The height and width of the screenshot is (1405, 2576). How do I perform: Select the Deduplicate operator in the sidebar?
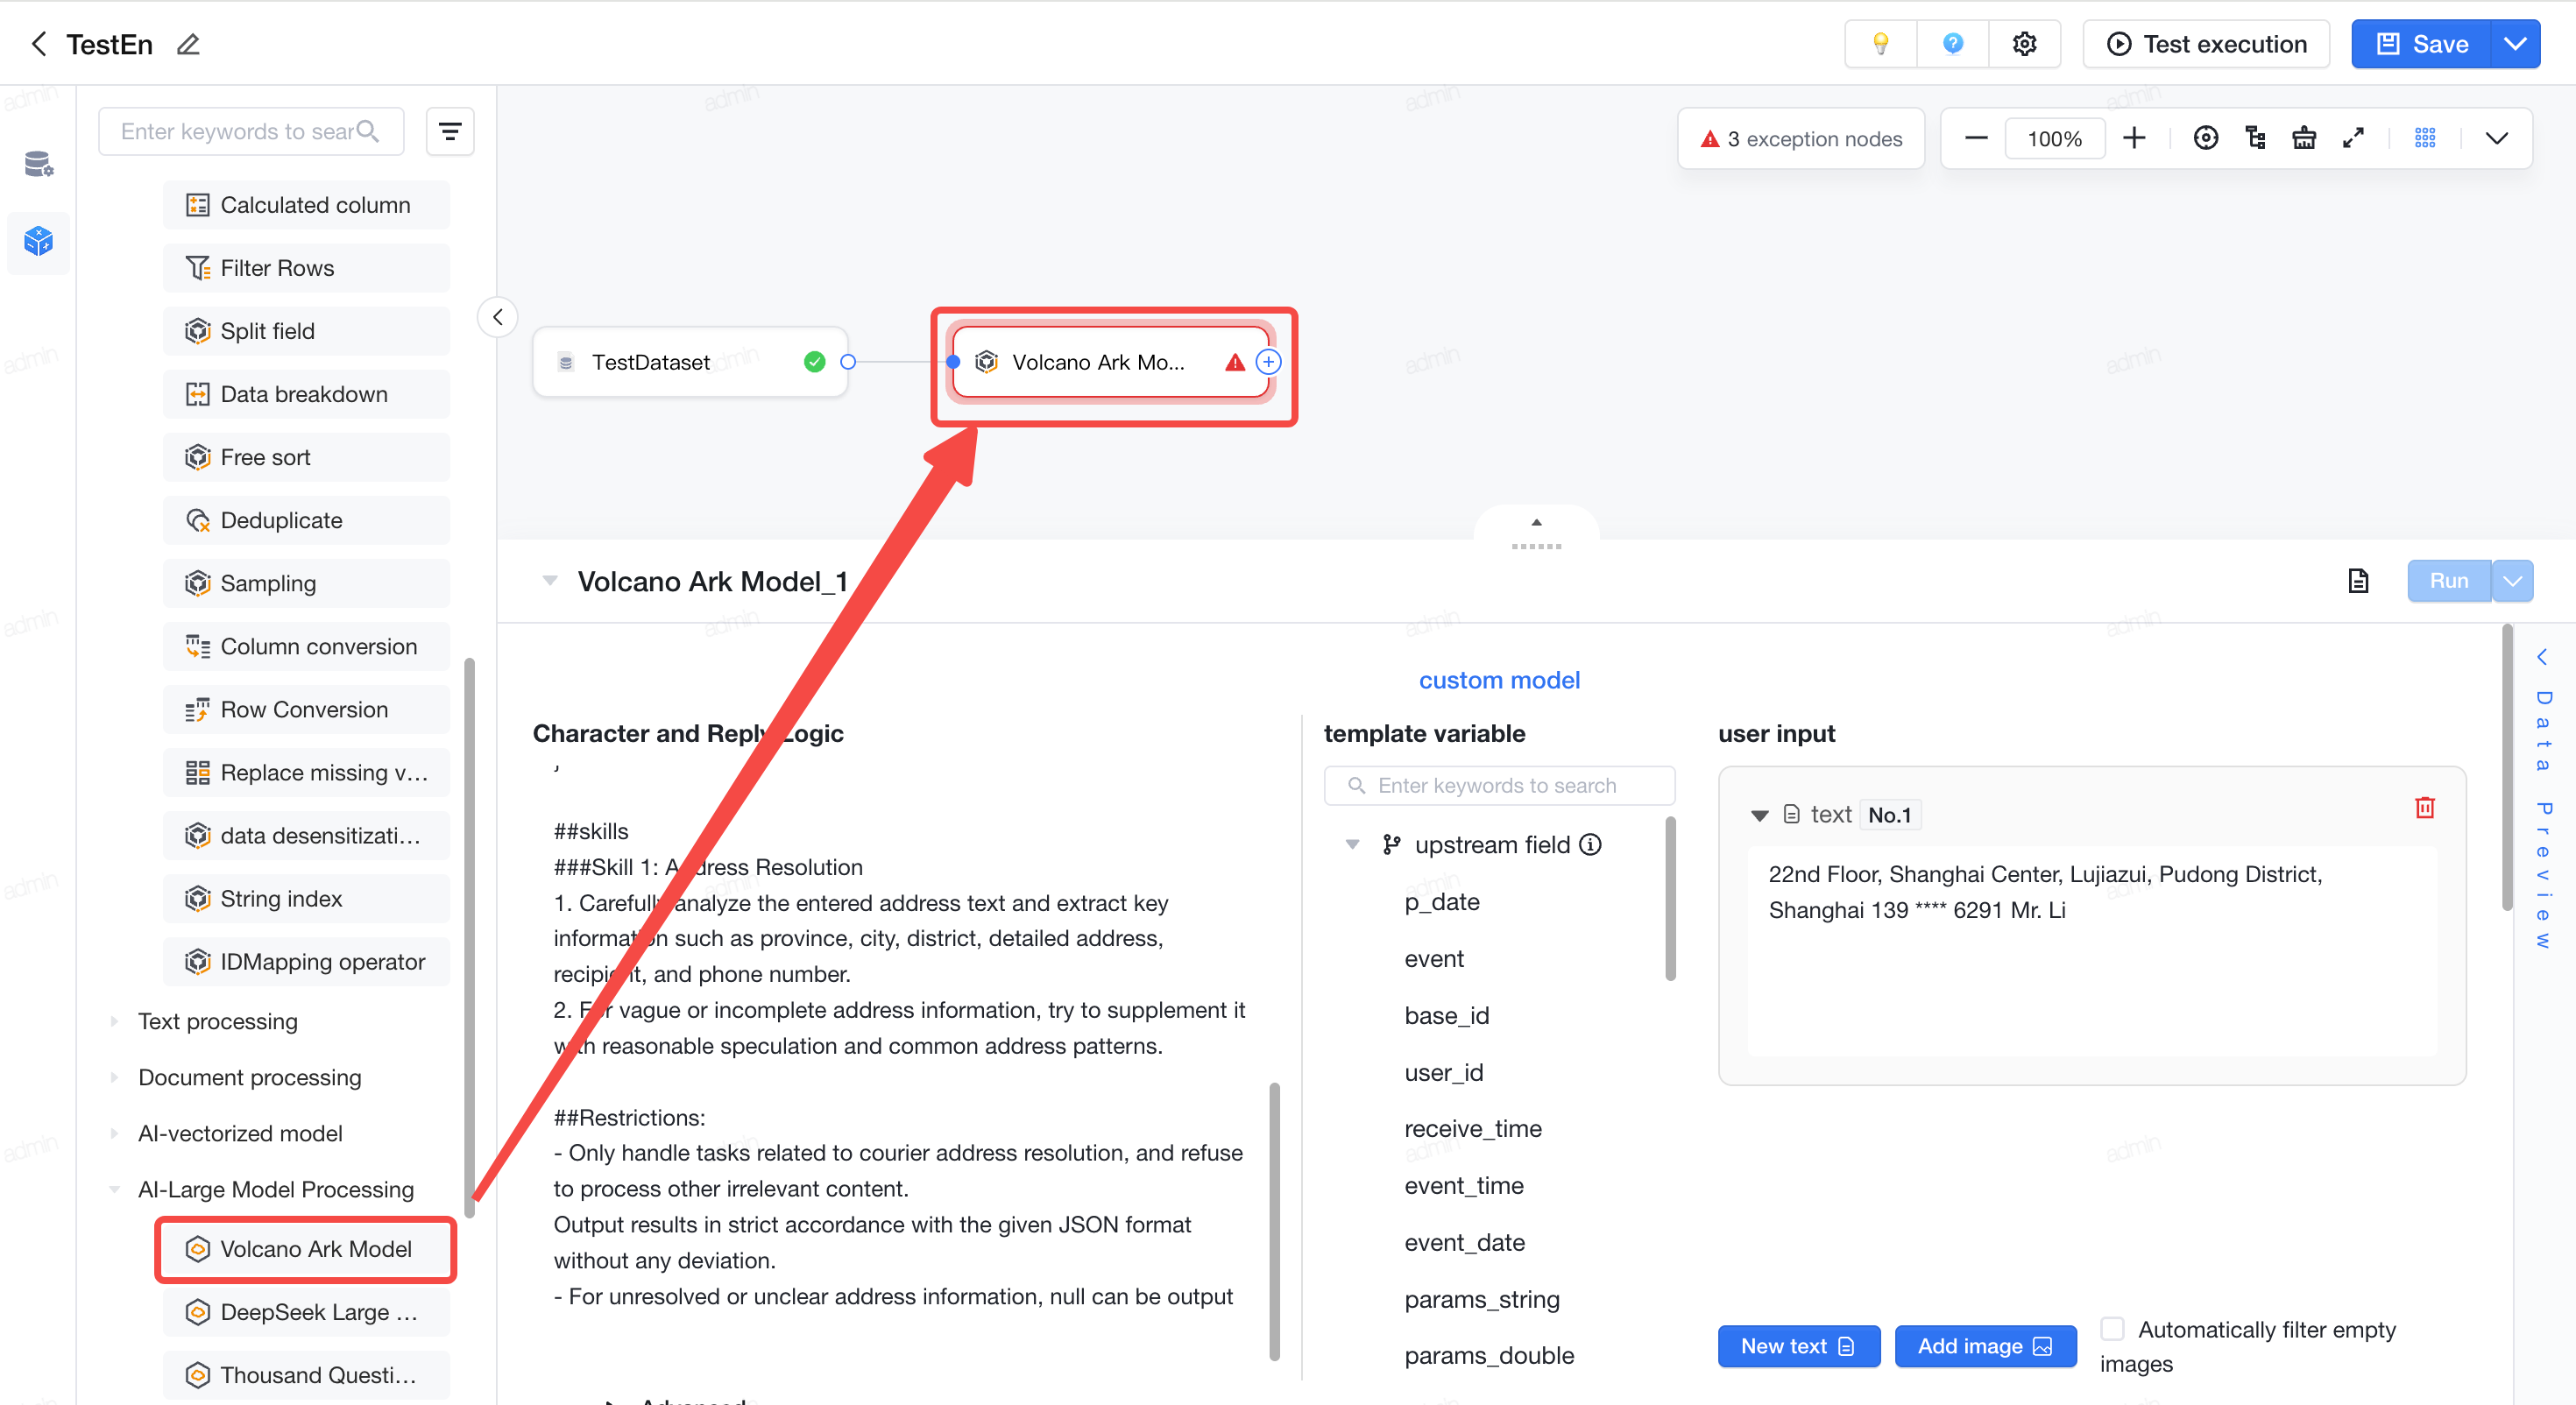click(306, 520)
